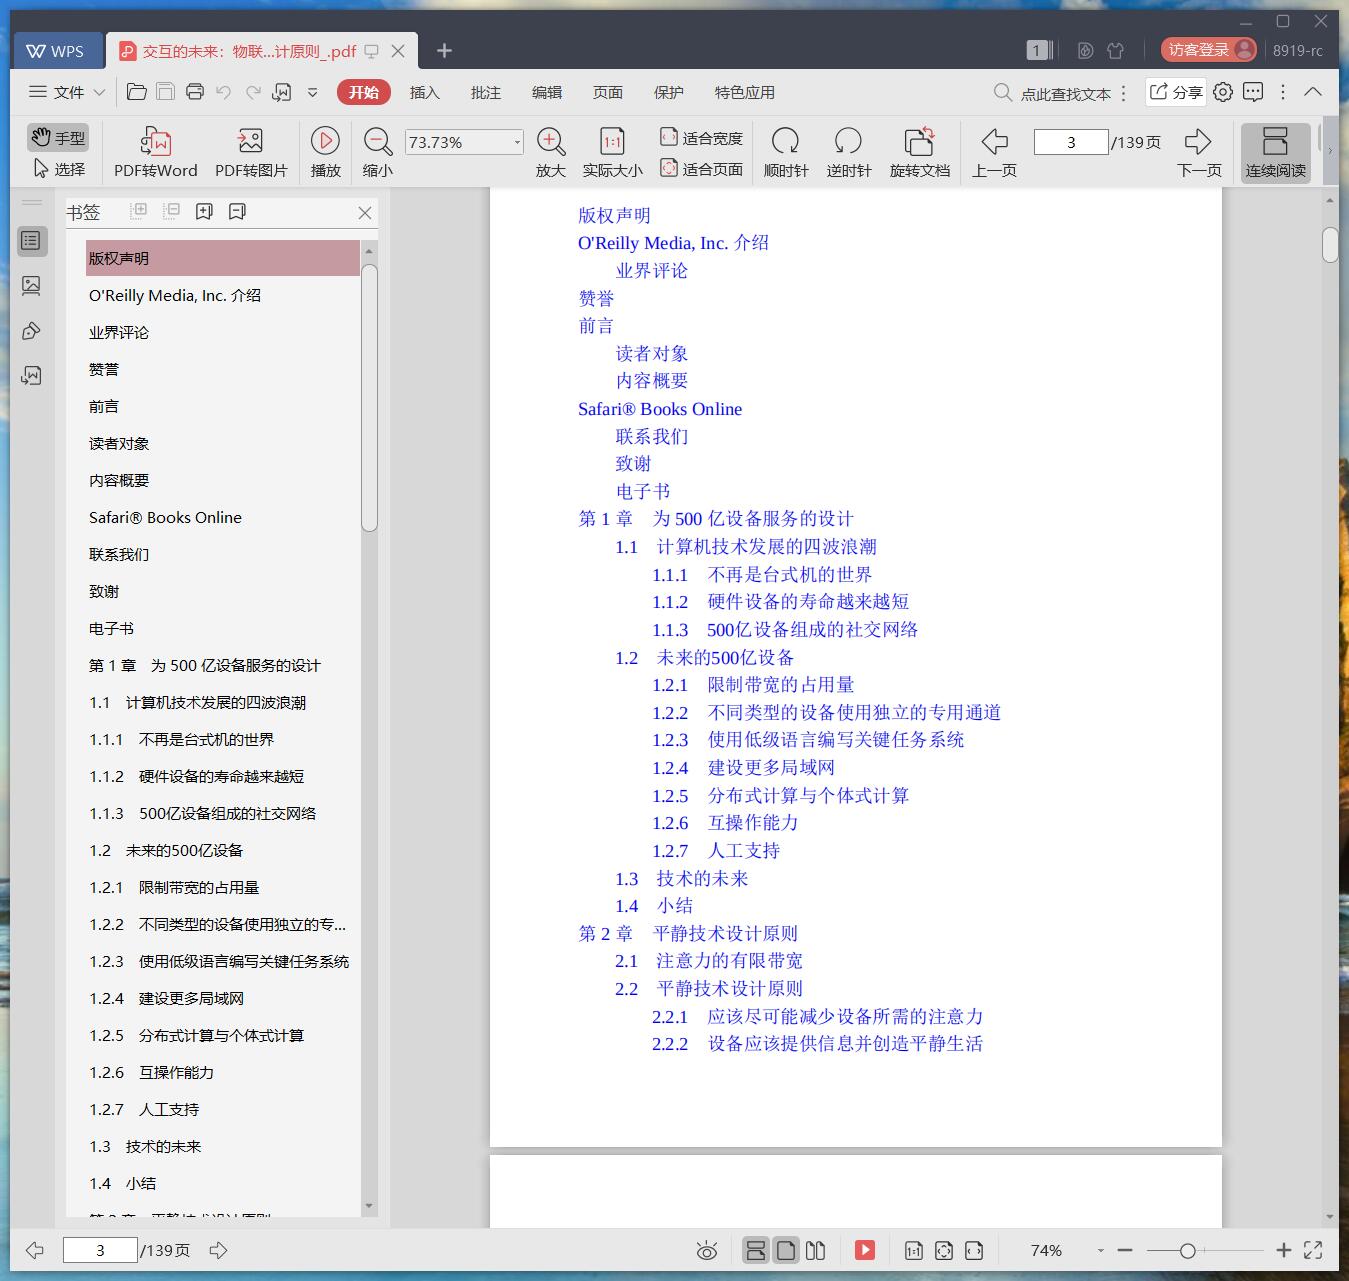Screen dimensions: 1349x1281
Task: Expand quick access toolbar customize arrow
Action: click(312, 92)
